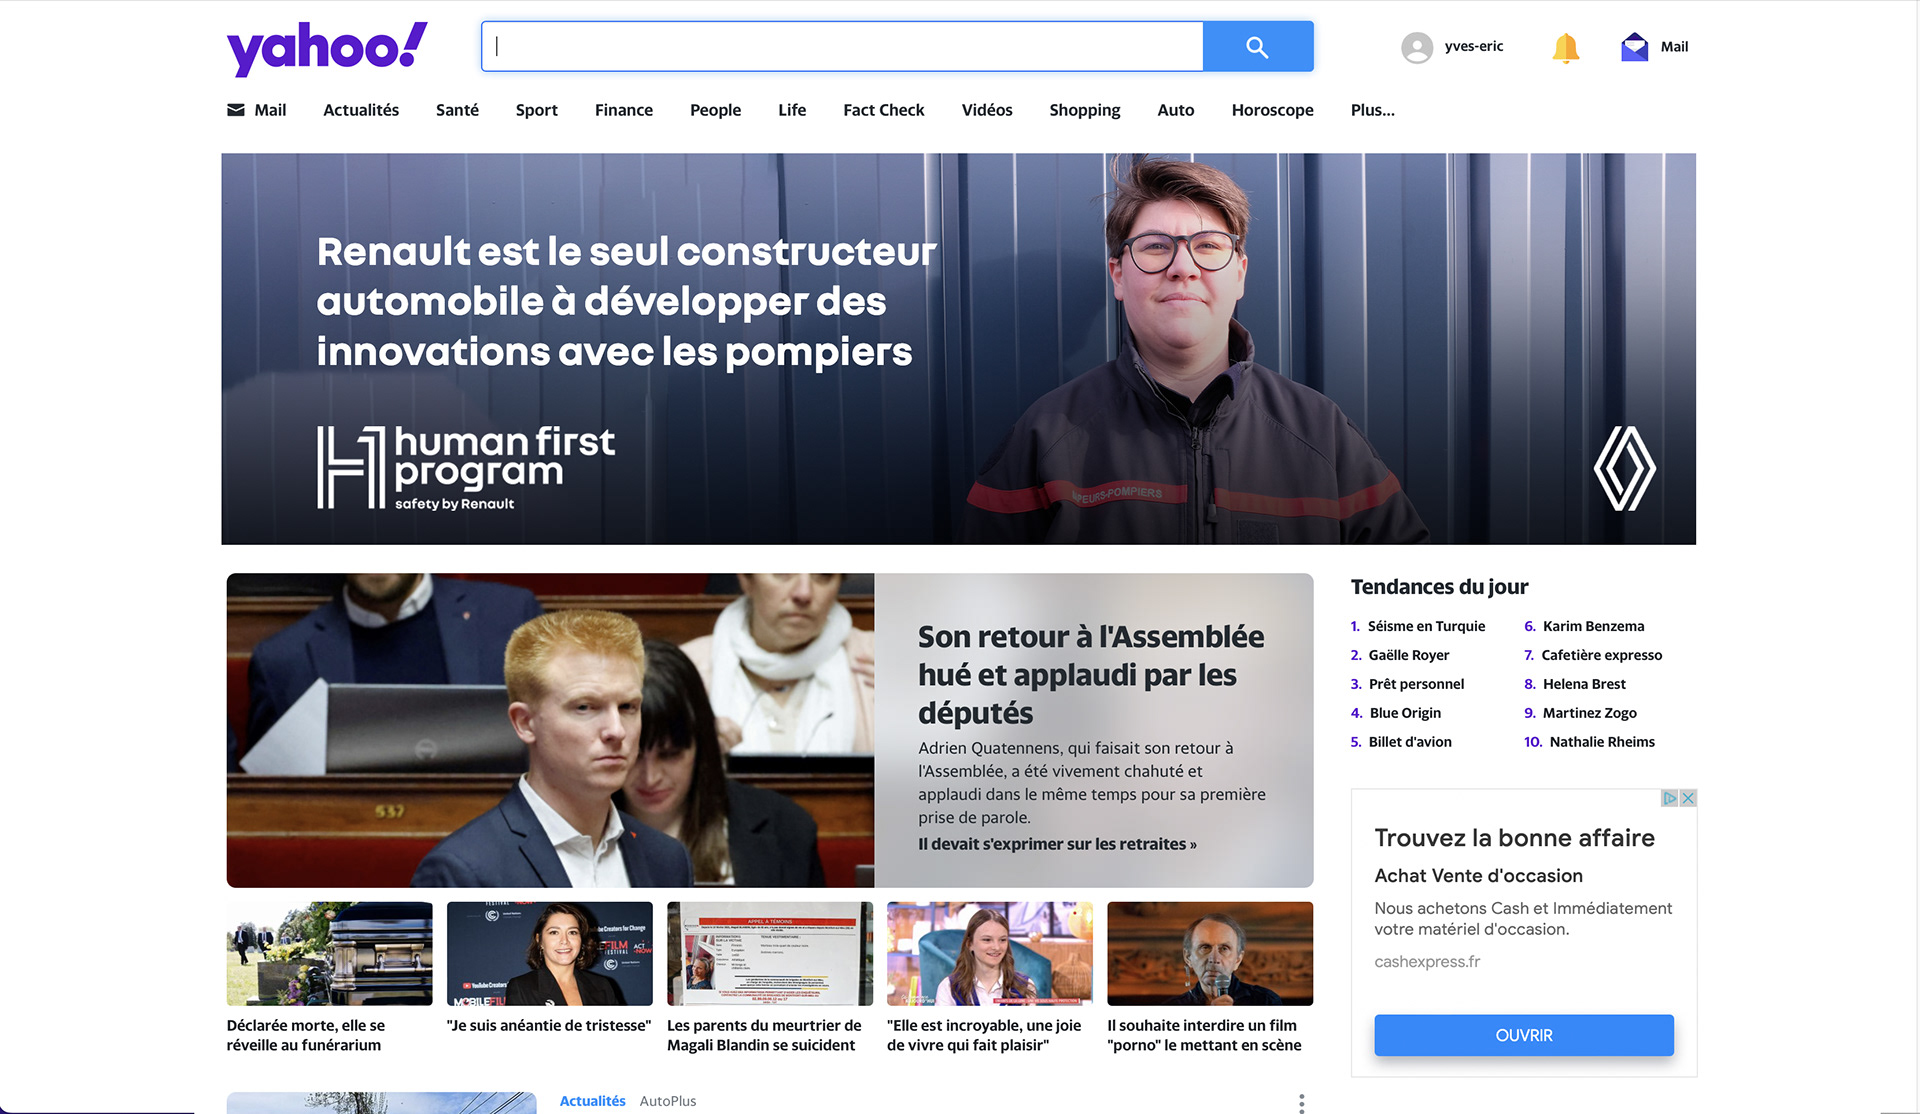Open Mail via the envelope icon at top right
Screen dimensions: 1920x1114
1634,47
